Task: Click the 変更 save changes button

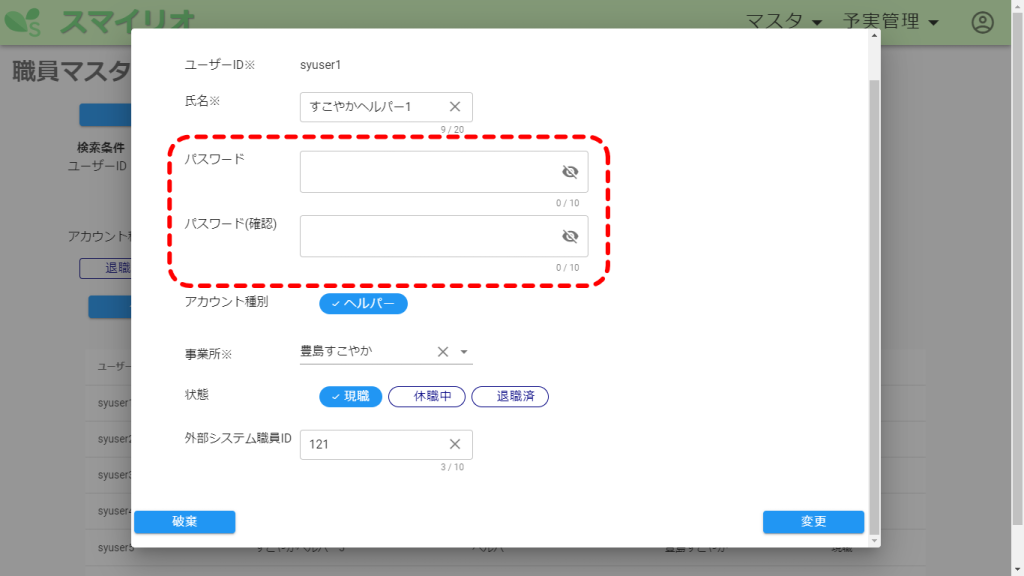Action: 813,522
